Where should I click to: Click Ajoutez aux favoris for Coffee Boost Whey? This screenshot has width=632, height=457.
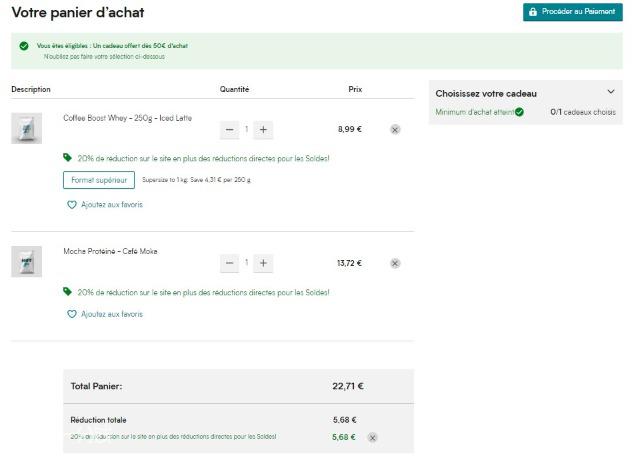tap(112, 205)
